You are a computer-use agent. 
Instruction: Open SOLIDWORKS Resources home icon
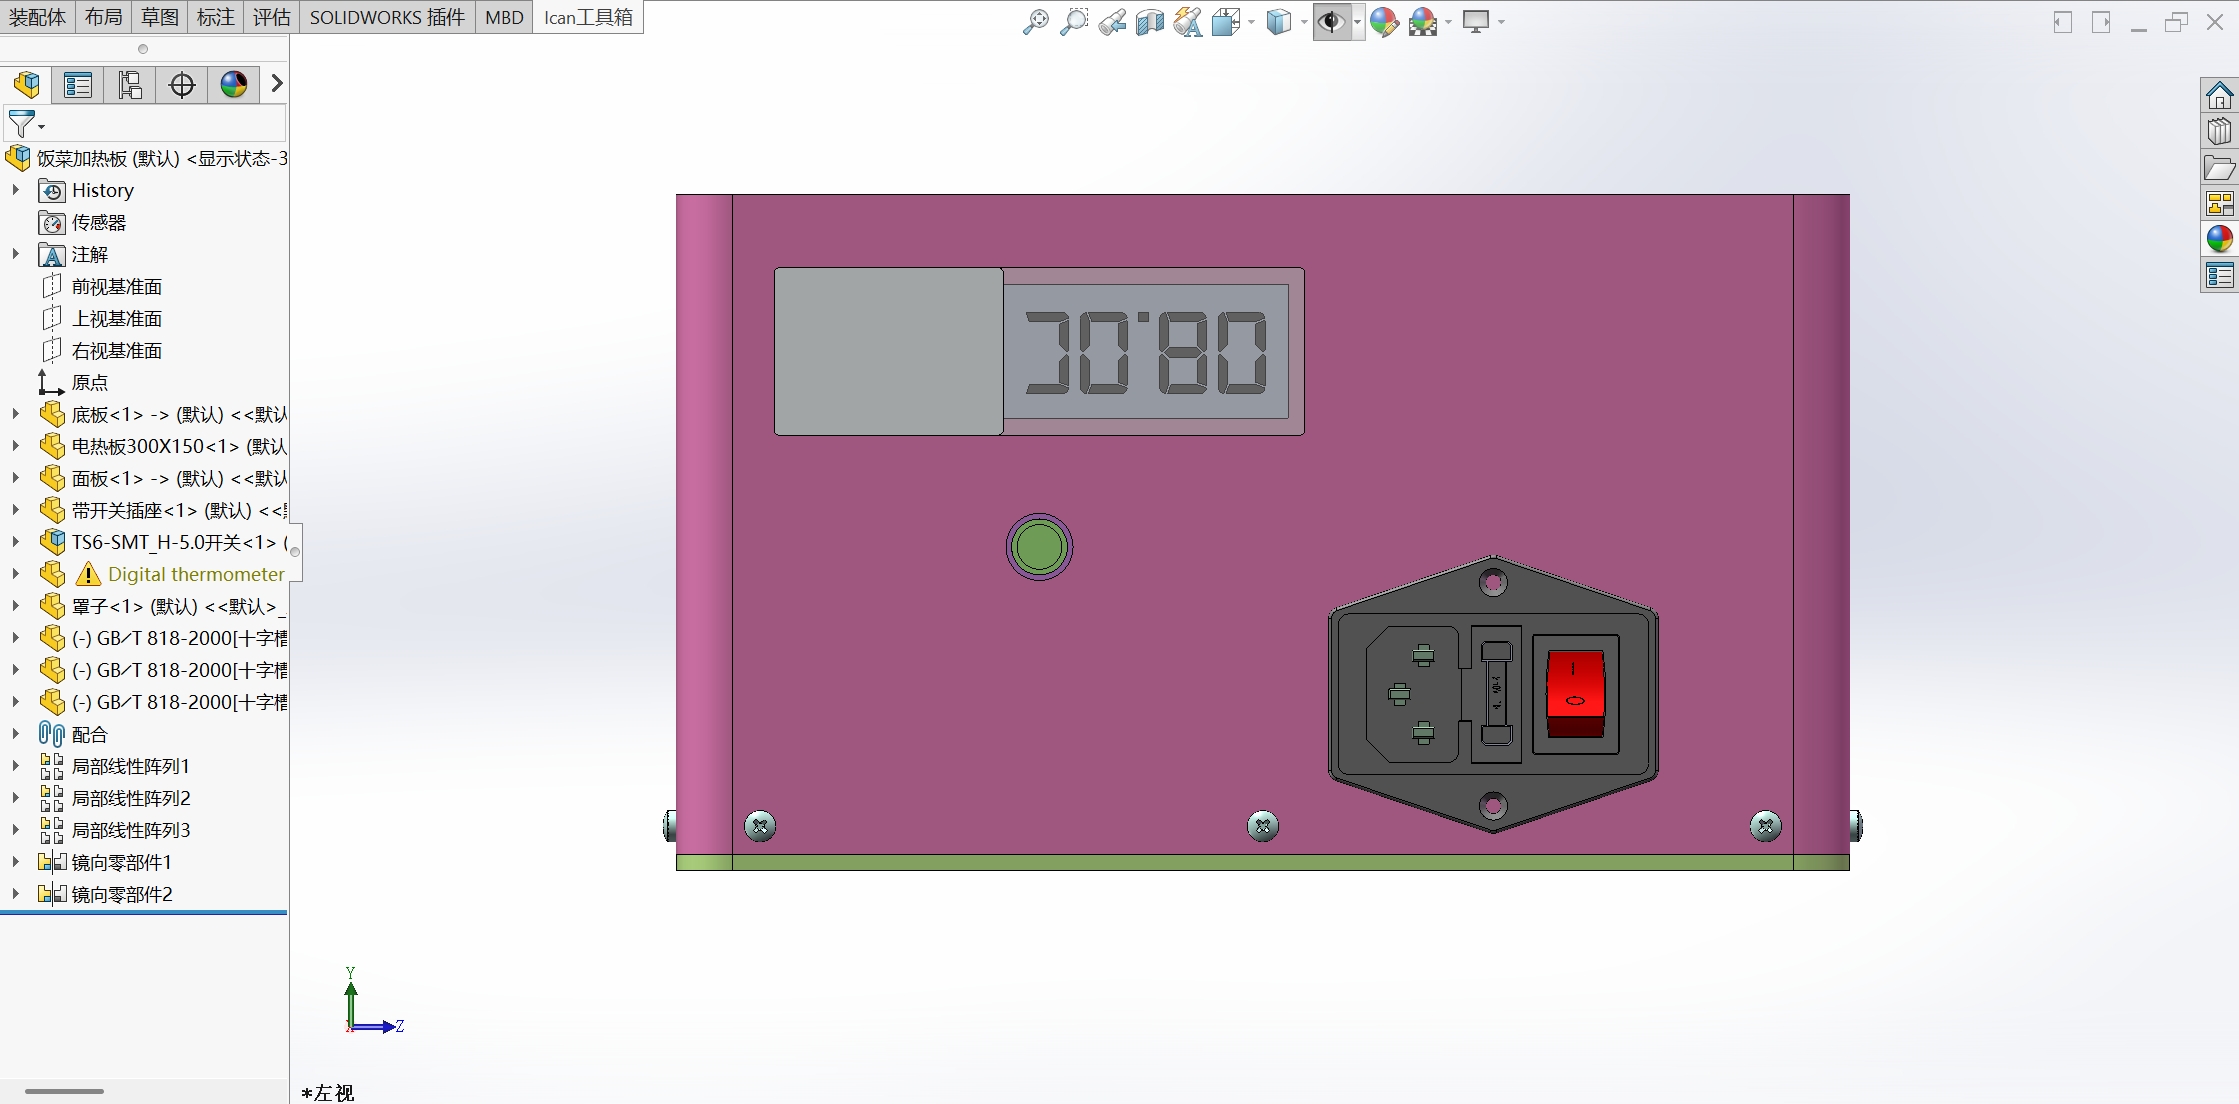[2219, 96]
